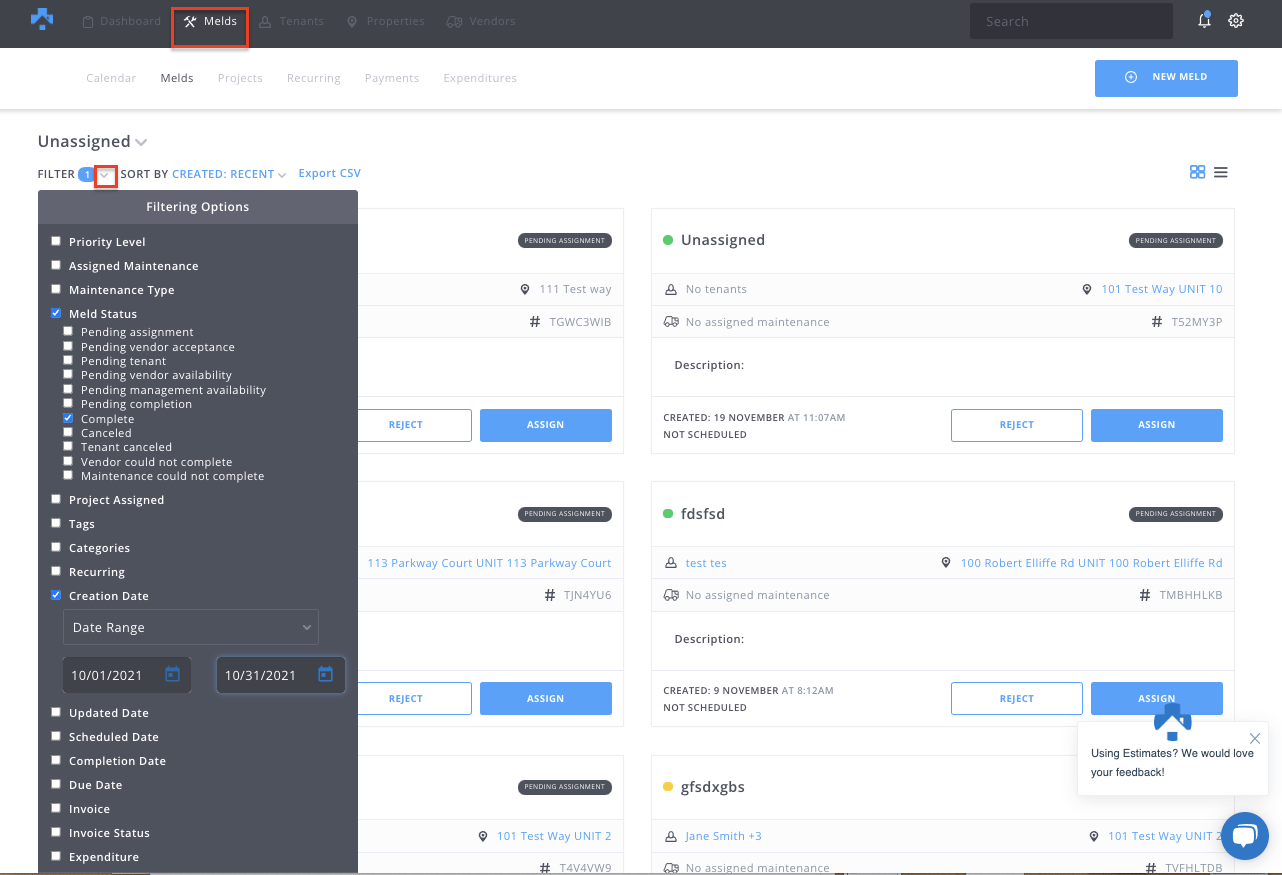Viewport: 1282px width, 875px height.
Task: Expand the Unassigned view selector
Action: [141, 142]
